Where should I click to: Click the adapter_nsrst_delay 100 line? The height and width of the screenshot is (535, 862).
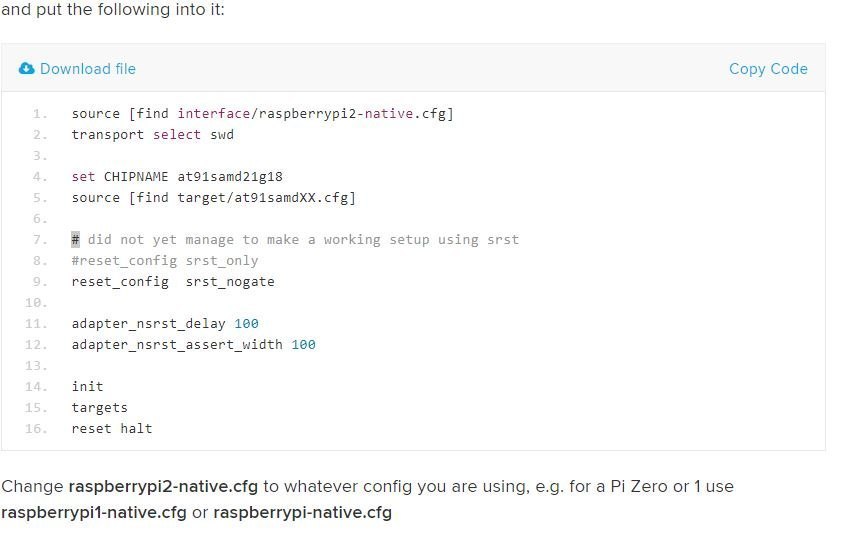point(165,323)
